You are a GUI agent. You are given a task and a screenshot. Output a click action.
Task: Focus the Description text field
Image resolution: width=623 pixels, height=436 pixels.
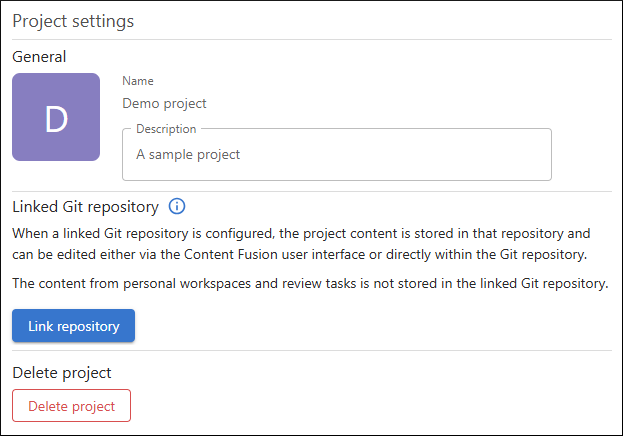coord(336,154)
